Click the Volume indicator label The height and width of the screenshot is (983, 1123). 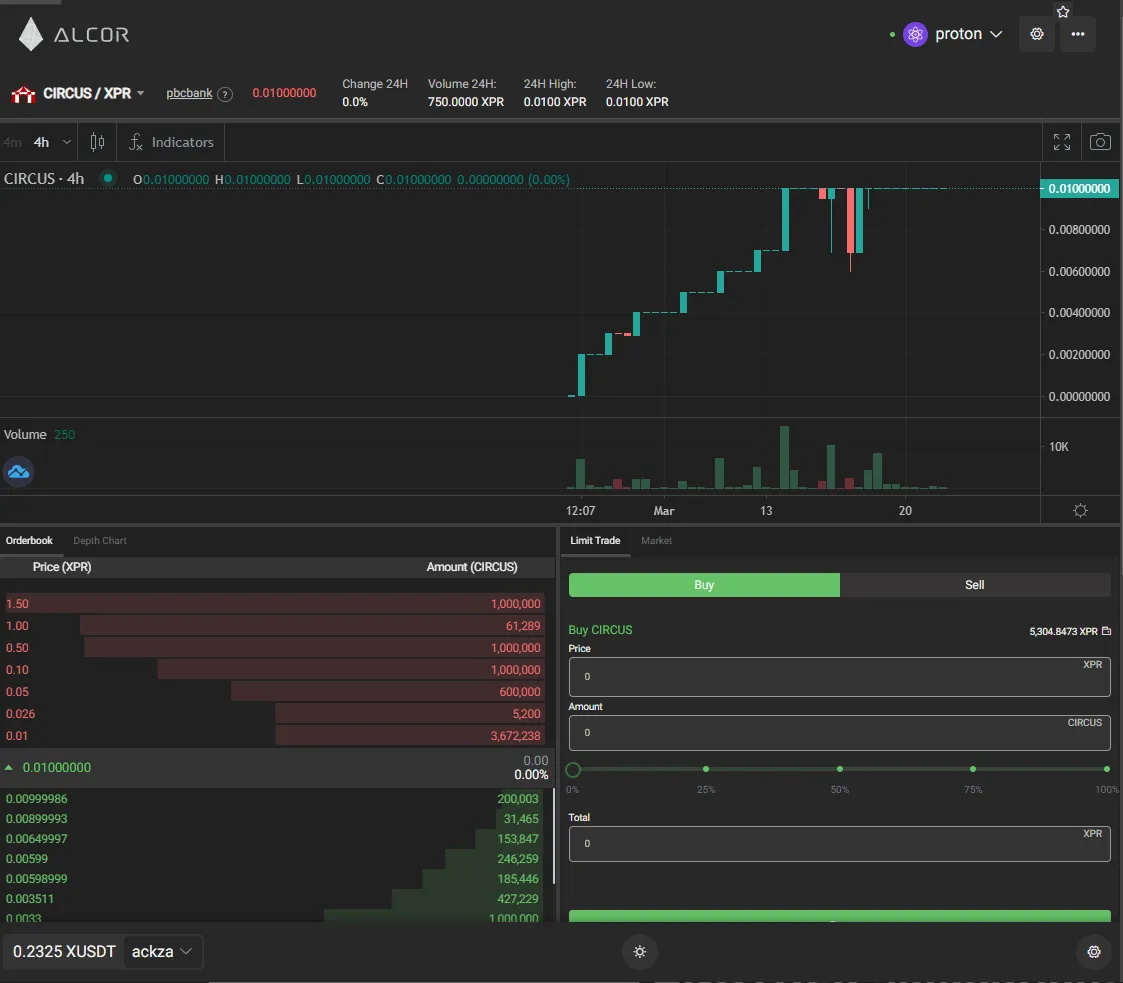(x=25, y=435)
